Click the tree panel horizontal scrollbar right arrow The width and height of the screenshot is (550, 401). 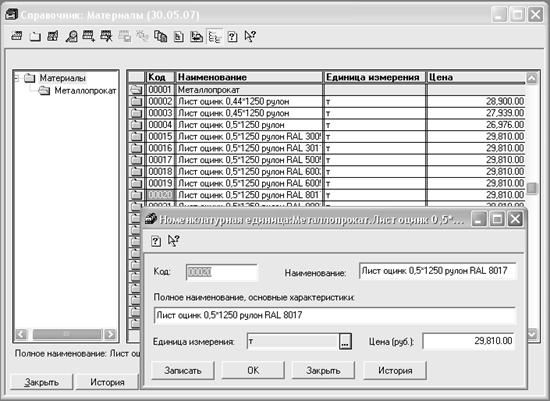click(x=110, y=334)
